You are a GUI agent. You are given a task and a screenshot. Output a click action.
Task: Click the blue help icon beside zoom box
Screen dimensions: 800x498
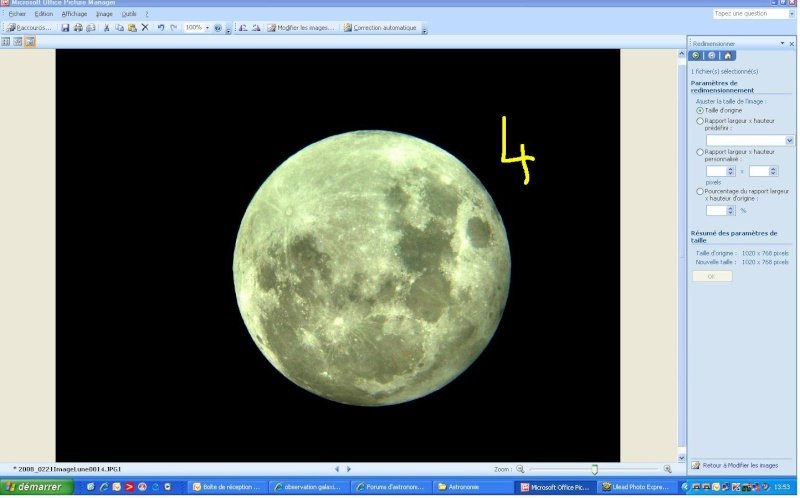218,28
